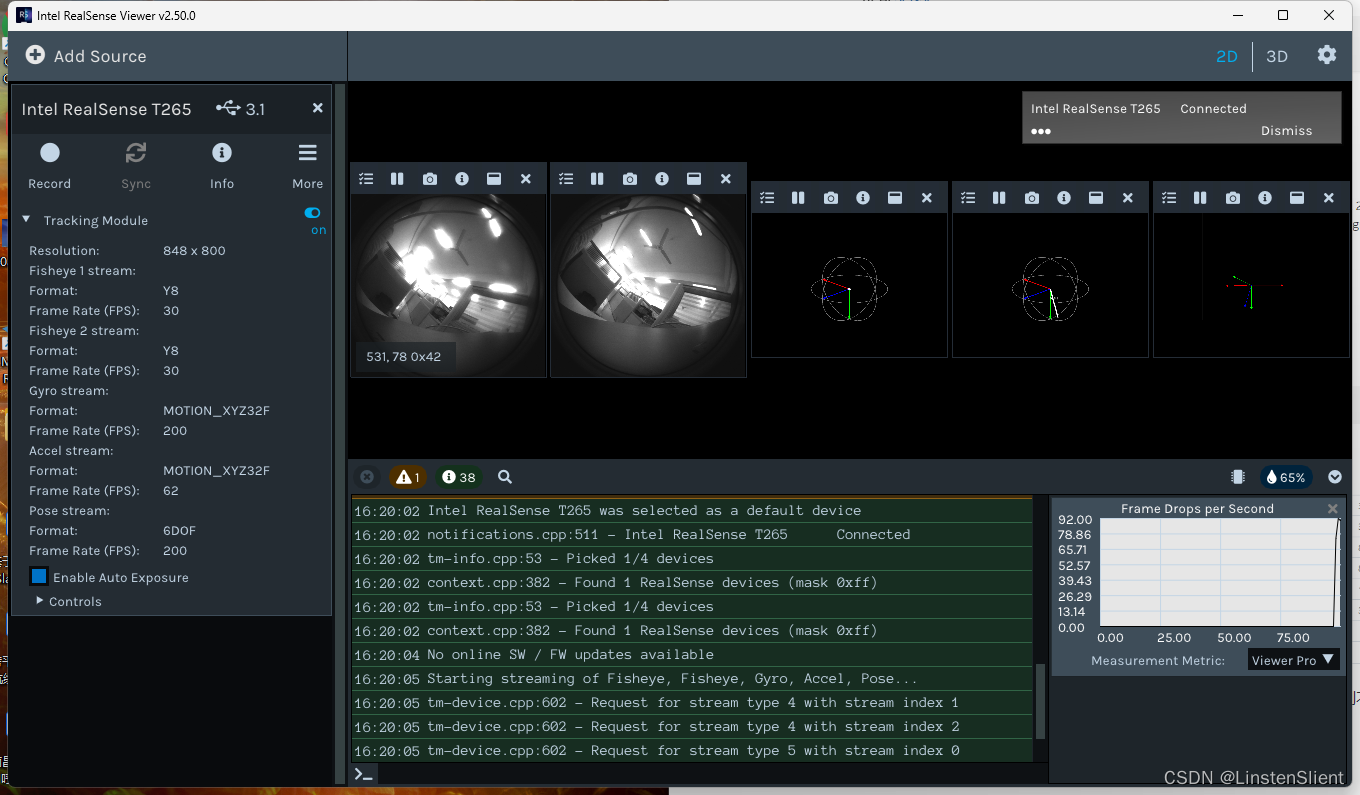The height and width of the screenshot is (795, 1360).
Task: Select log line 'Intel RealSense T265 was selected as a default device'
Action: (692, 510)
